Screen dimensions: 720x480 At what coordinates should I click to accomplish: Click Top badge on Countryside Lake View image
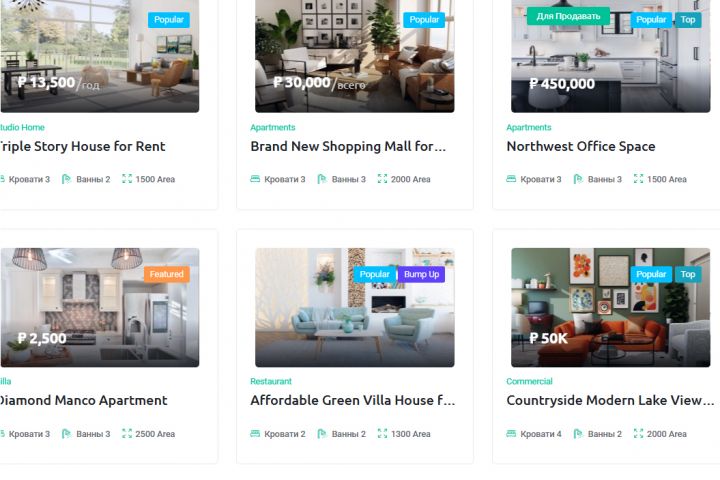pos(687,274)
